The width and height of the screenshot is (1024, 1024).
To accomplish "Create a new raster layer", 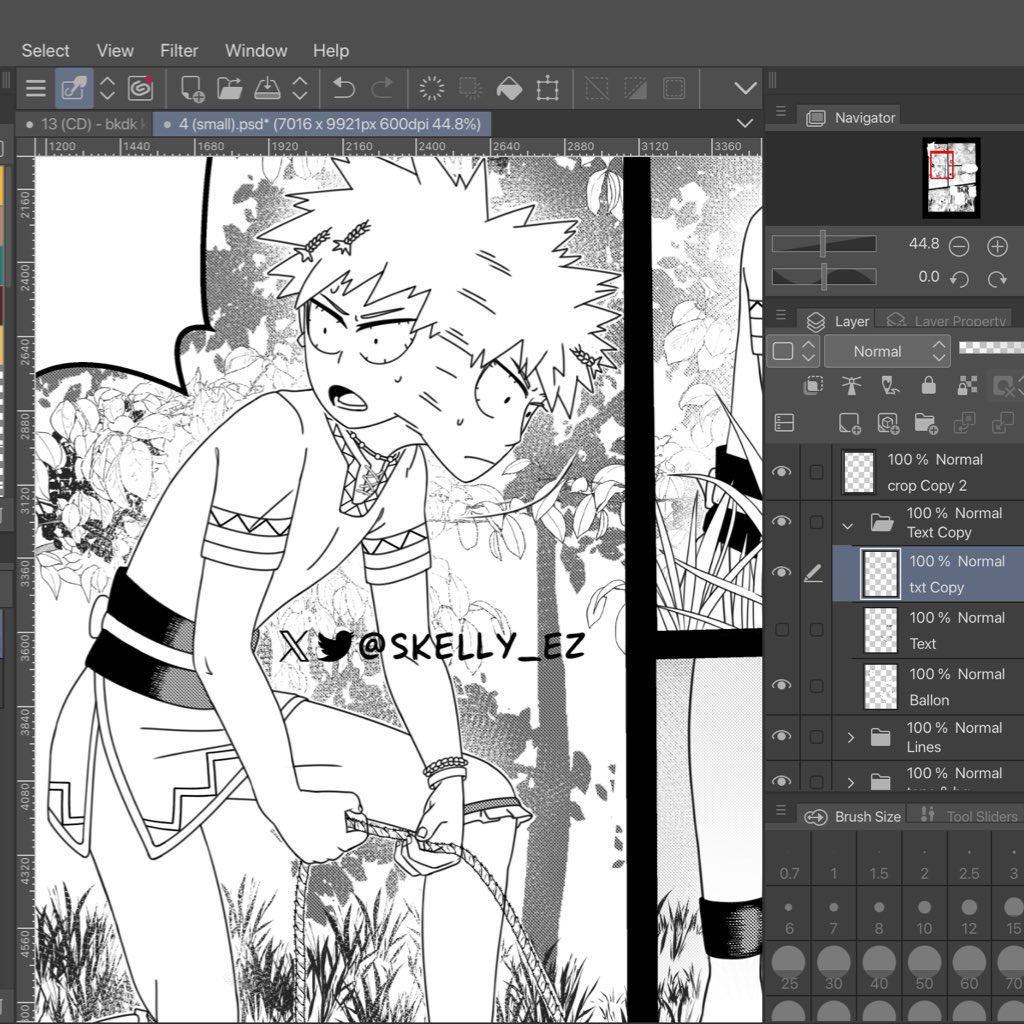I will [849, 423].
